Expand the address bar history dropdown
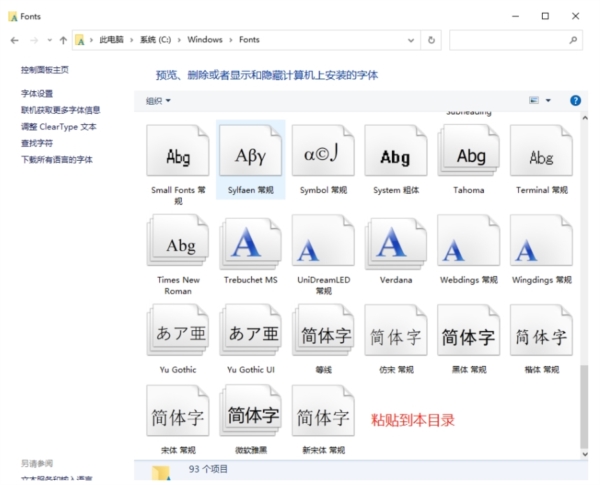600x485 pixels. tap(411, 40)
